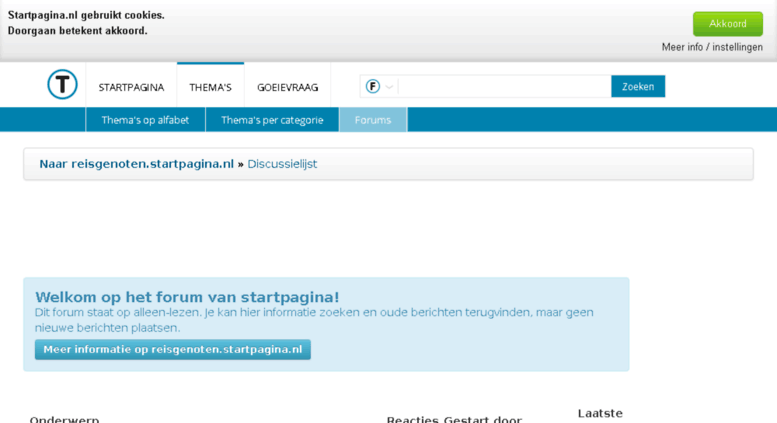
Task: Click the 'Doorgaan betekent akkoord.' text
Action: pyautogui.click(x=78, y=31)
